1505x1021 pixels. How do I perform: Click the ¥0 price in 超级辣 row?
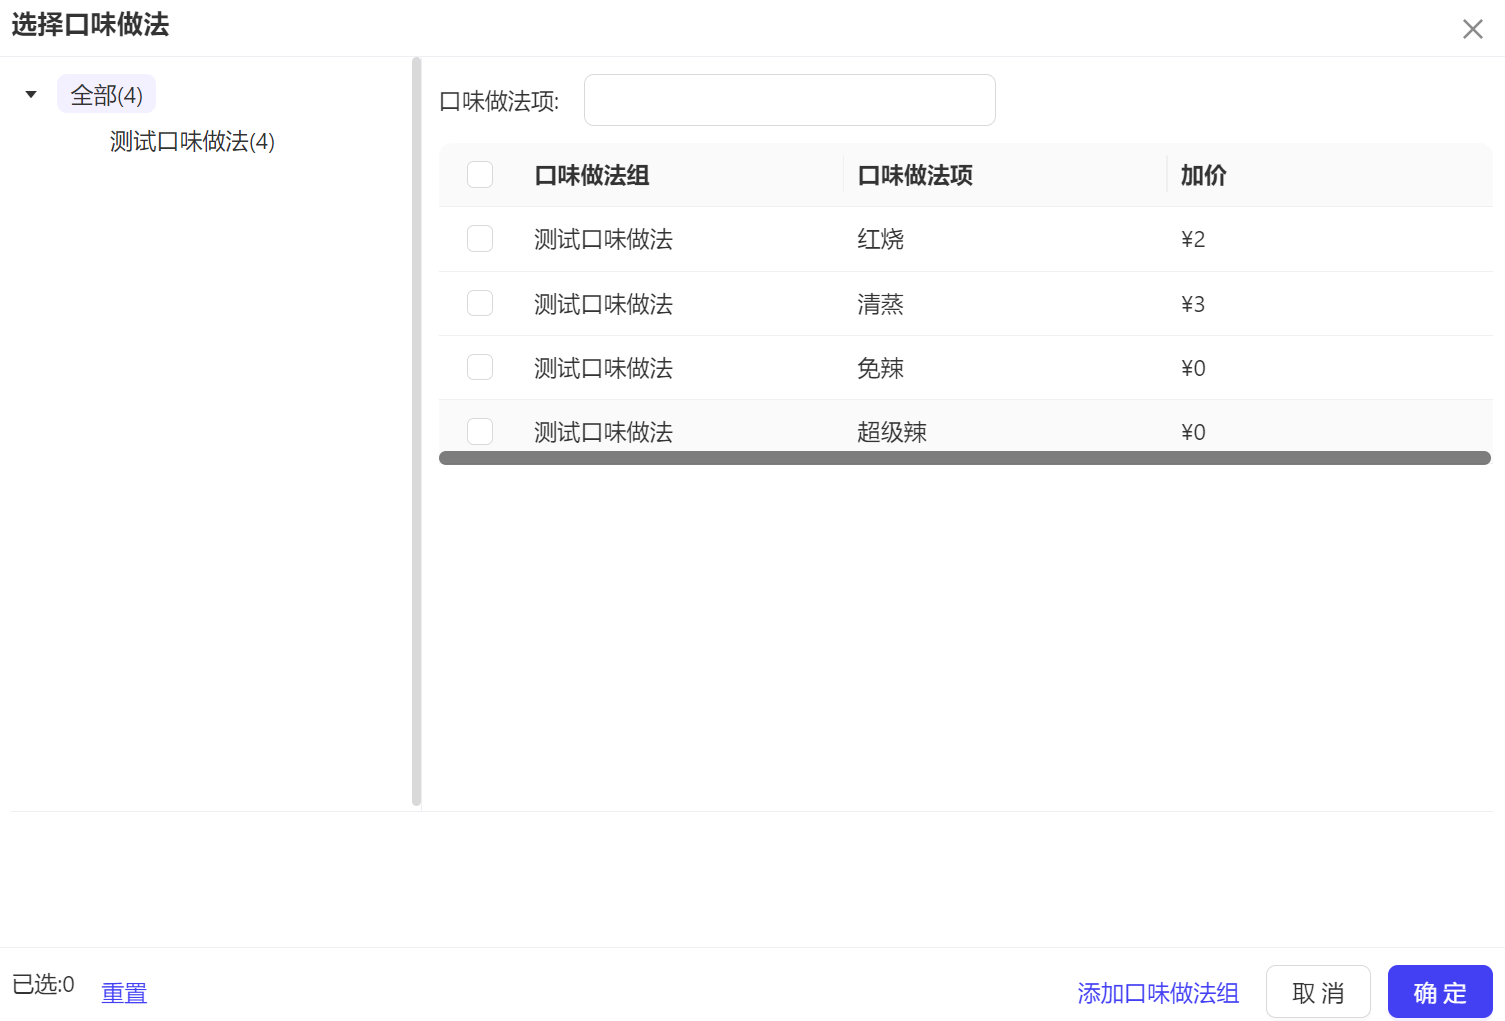[x=1193, y=432]
